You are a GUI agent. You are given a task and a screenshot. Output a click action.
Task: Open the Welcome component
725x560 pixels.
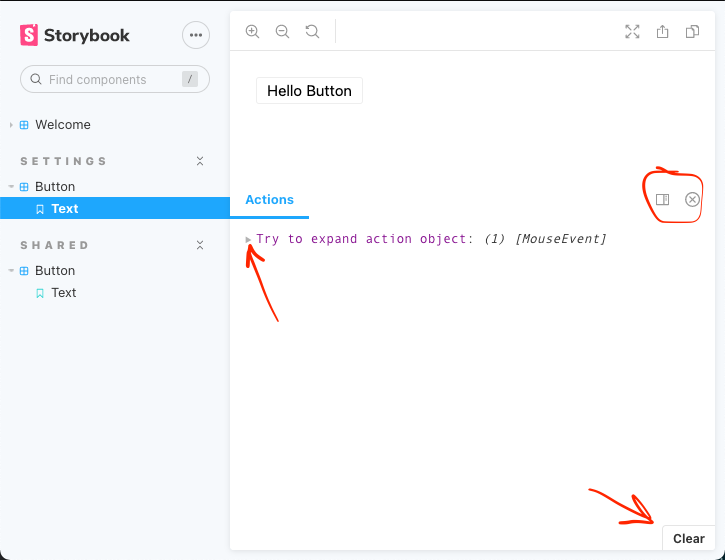coord(63,125)
